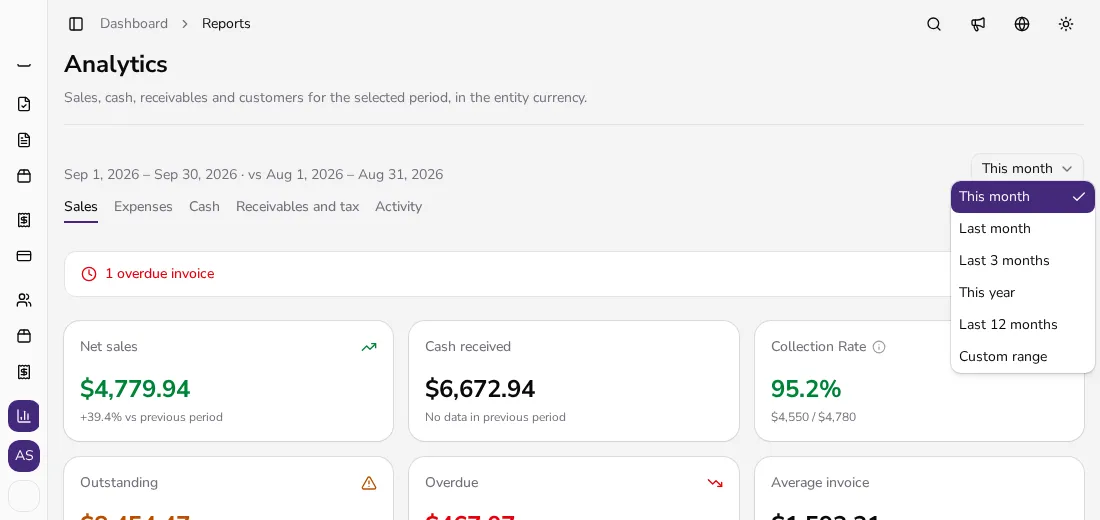Go to Dashboard breadcrumb link
This screenshot has width=1100, height=520.
pyautogui.click(x=134, y=24)
